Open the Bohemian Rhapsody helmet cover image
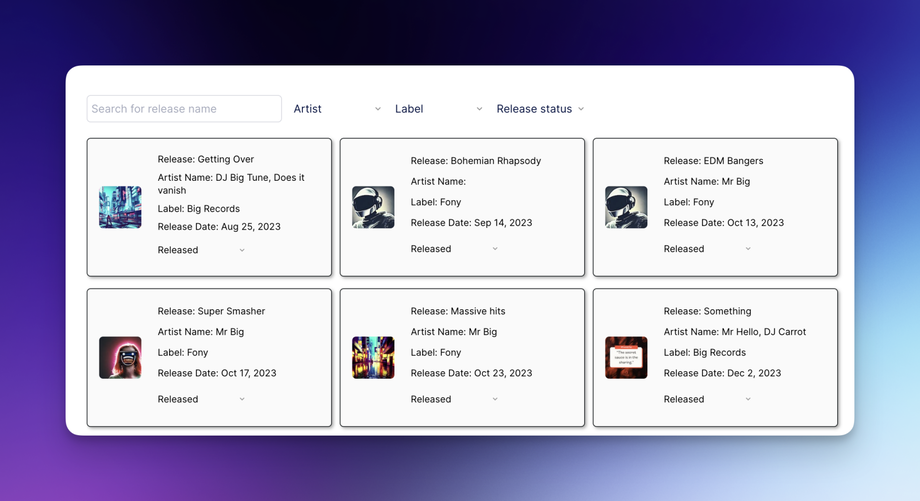The height and width of the screenshot is (501, 920). [x=373, y=207]
